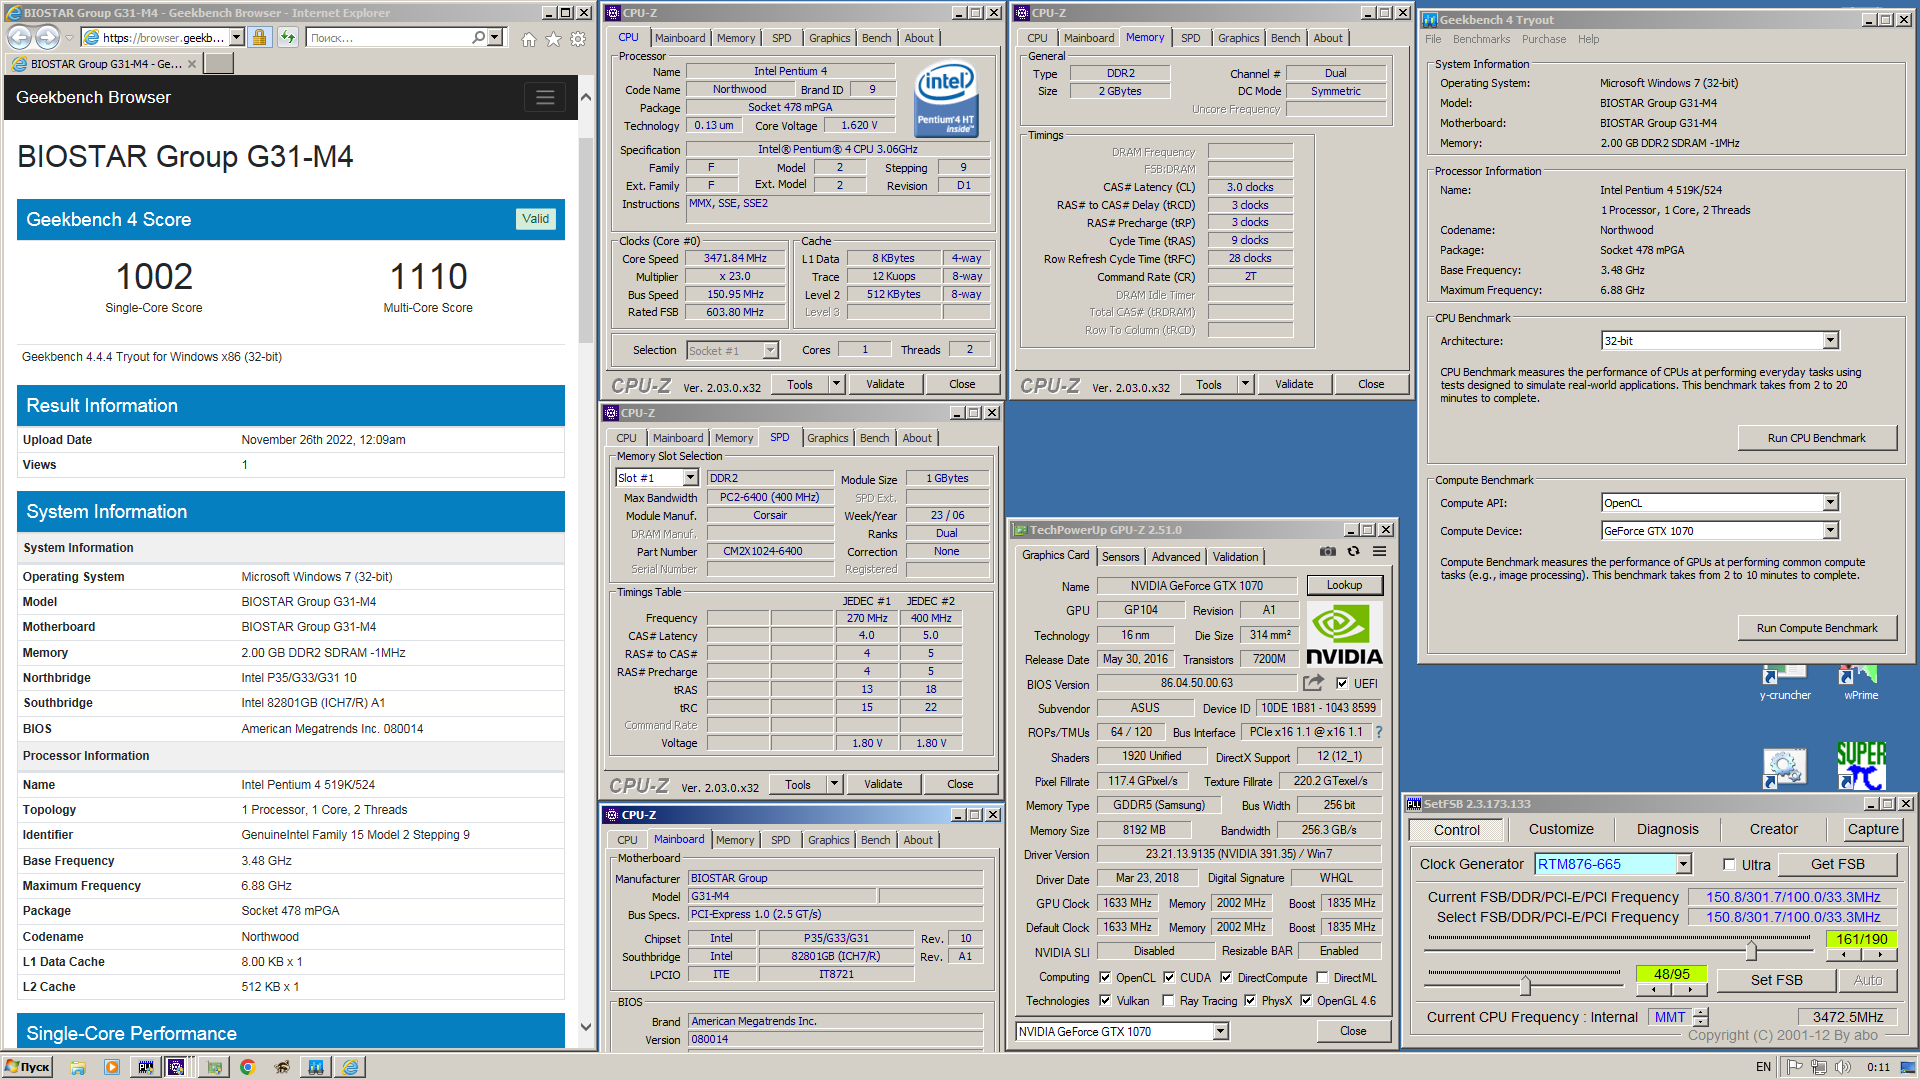The image size is (1920, 1080).
Task: Open the Tools dropdown arrow in CPU-Z Memory window
Action: (x=1246, y=384)
